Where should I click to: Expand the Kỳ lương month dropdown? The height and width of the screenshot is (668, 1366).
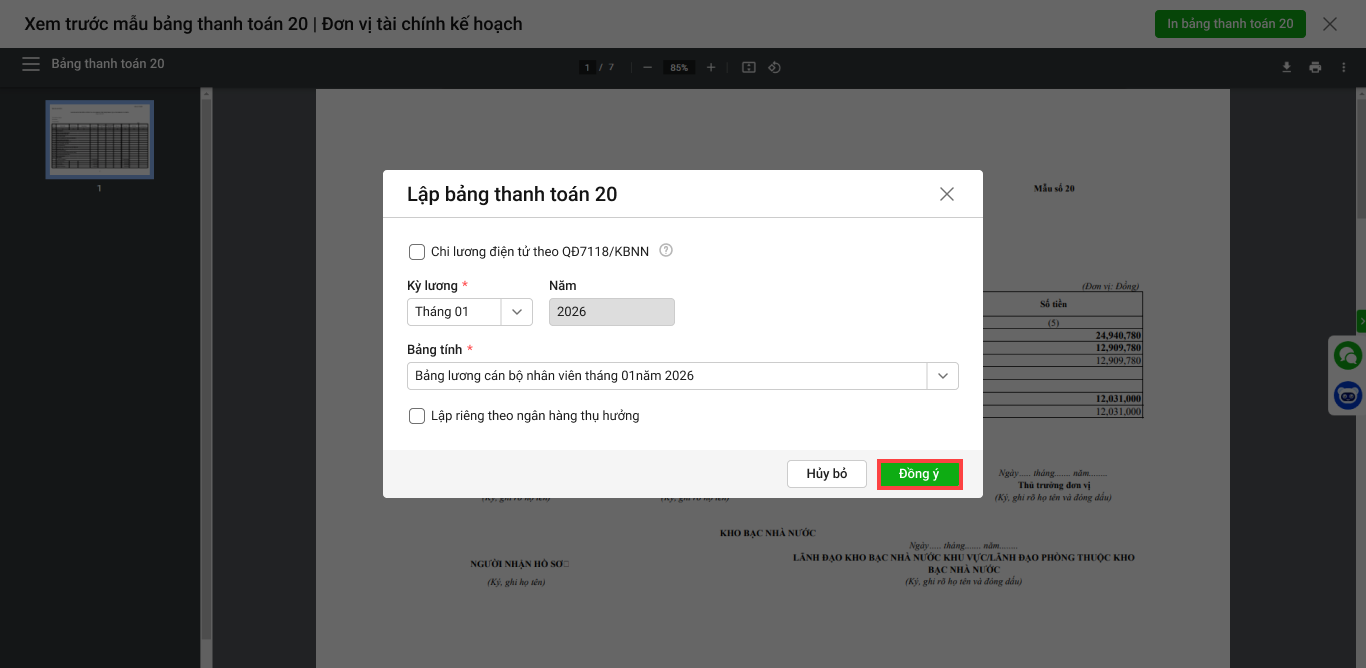coord(516,312)
